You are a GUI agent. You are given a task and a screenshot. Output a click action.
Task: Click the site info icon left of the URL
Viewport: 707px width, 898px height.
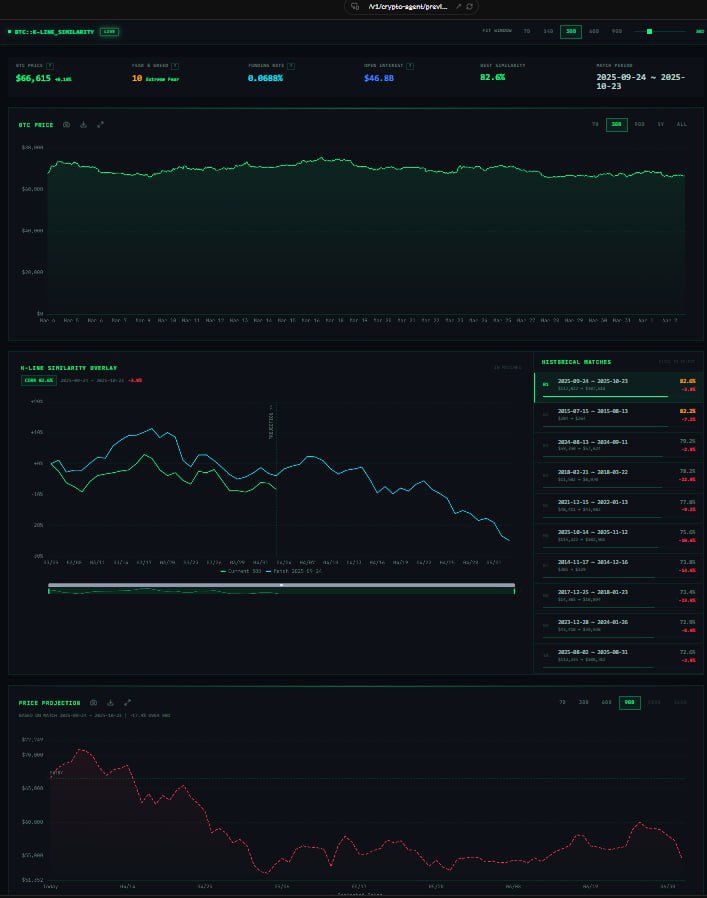(x=355, y=6)
